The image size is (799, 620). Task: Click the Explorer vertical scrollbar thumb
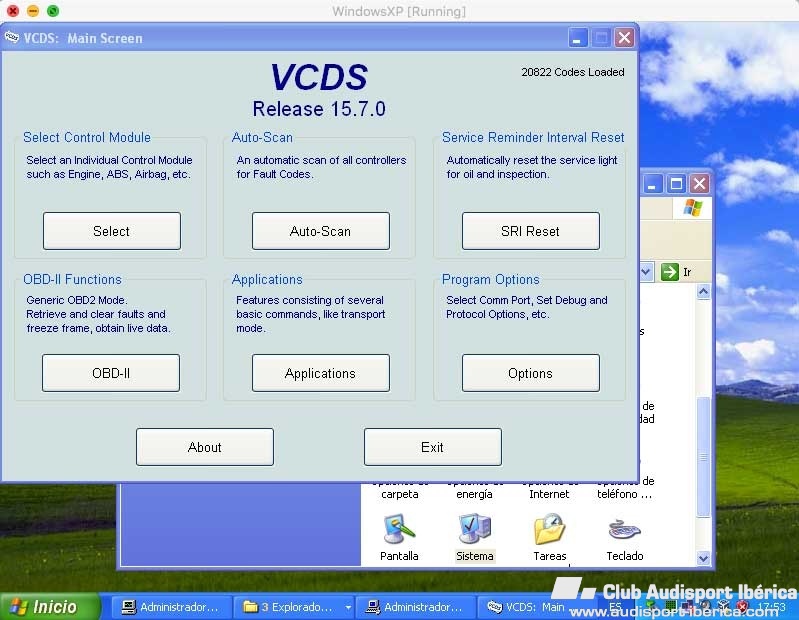pos(703,457)
